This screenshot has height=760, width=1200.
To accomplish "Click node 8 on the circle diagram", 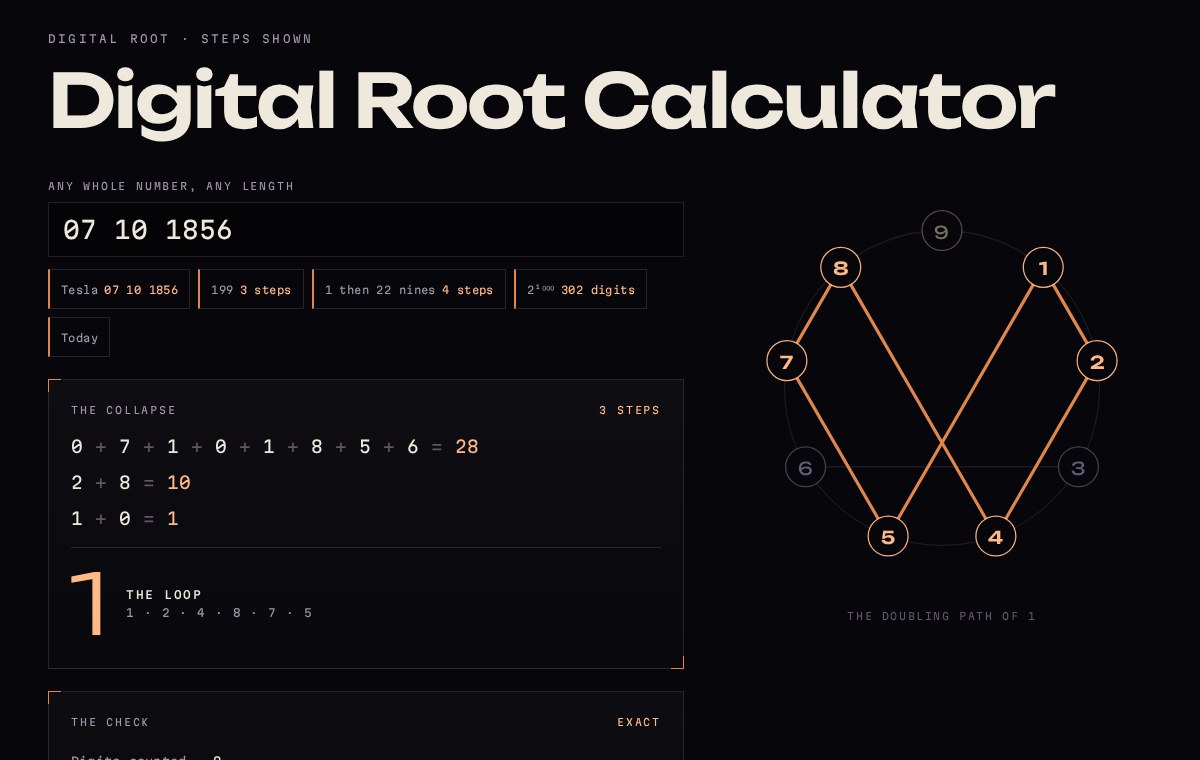I will [x=841, y=268].
